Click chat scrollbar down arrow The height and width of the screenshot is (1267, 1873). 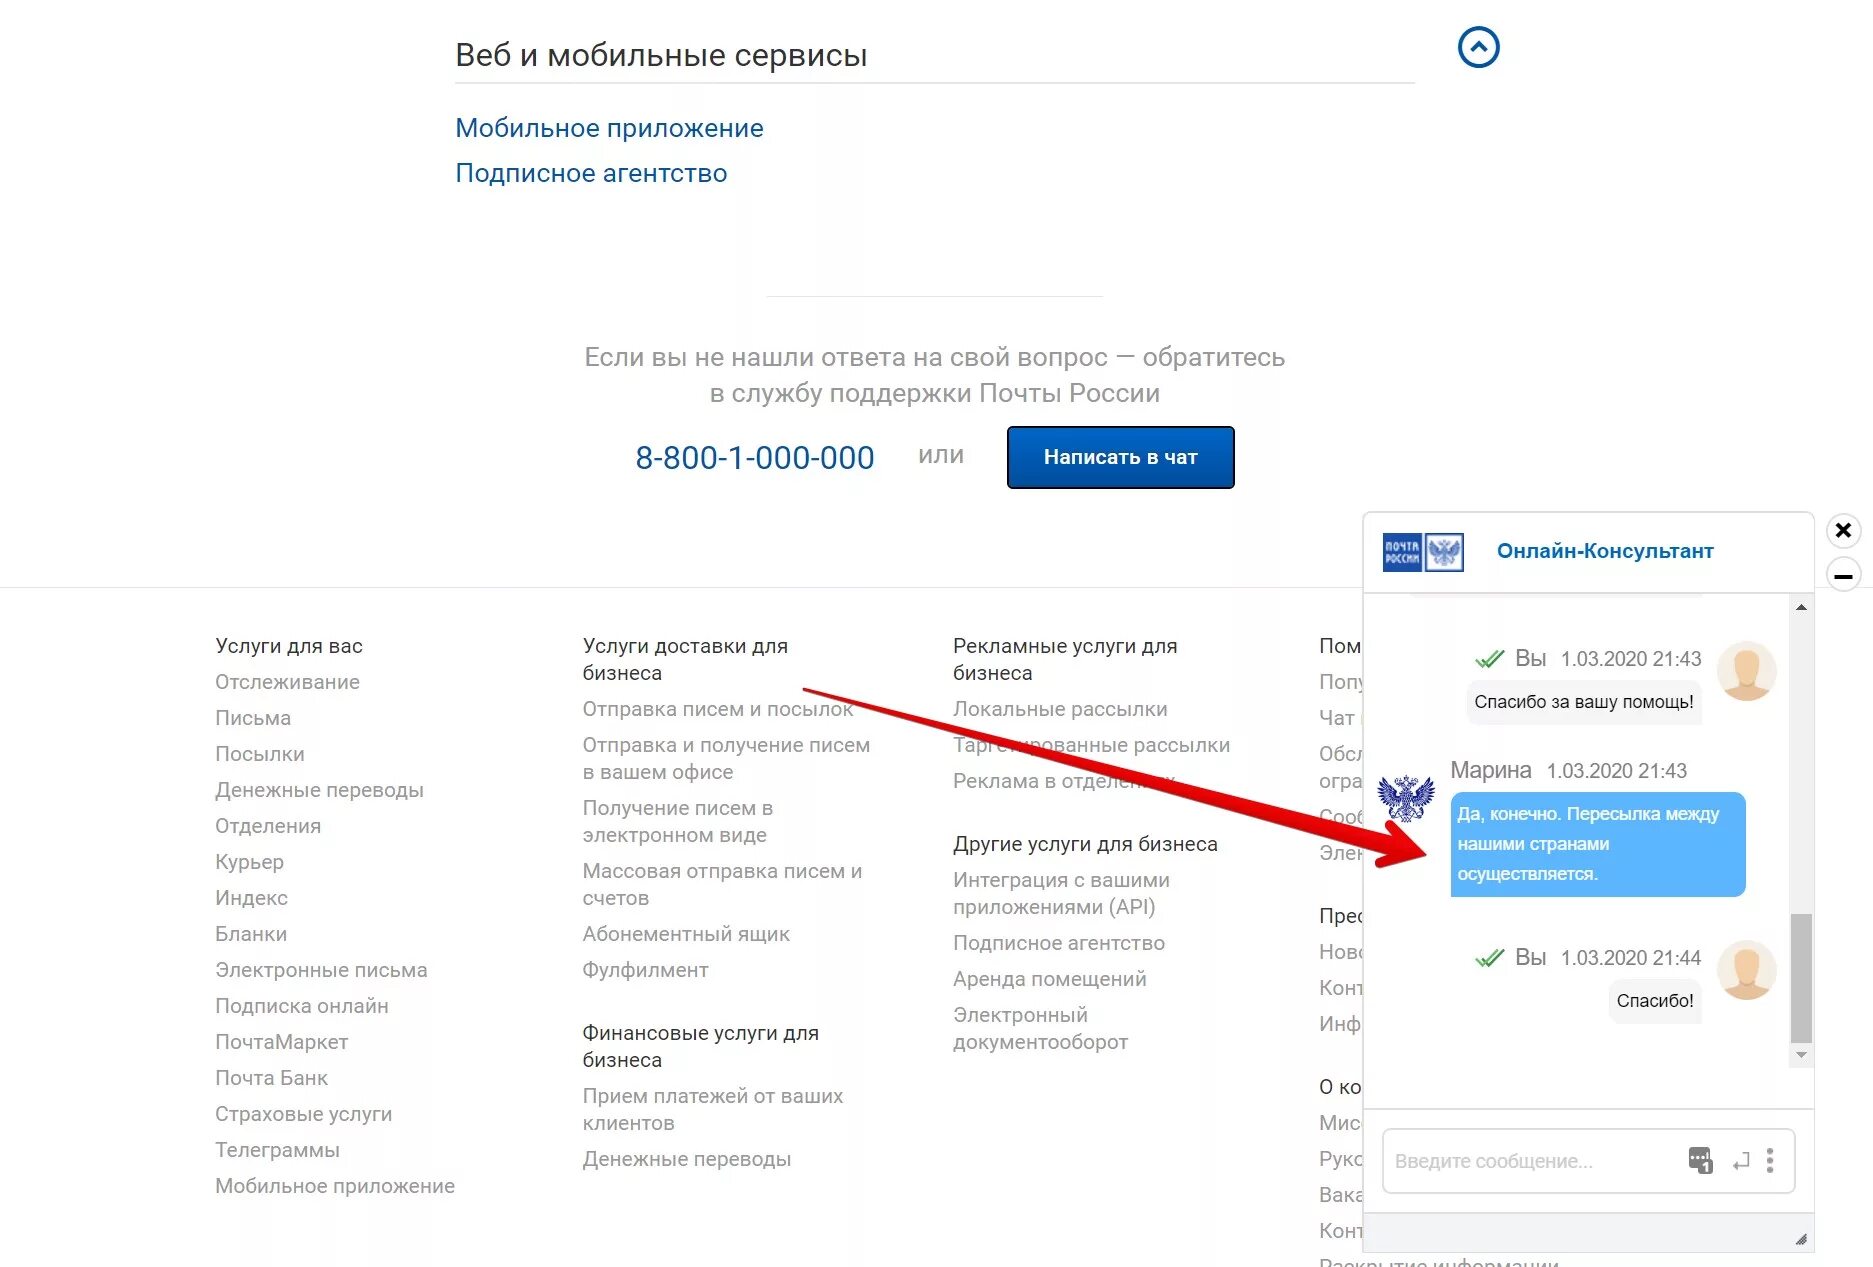(1801, 1055)
